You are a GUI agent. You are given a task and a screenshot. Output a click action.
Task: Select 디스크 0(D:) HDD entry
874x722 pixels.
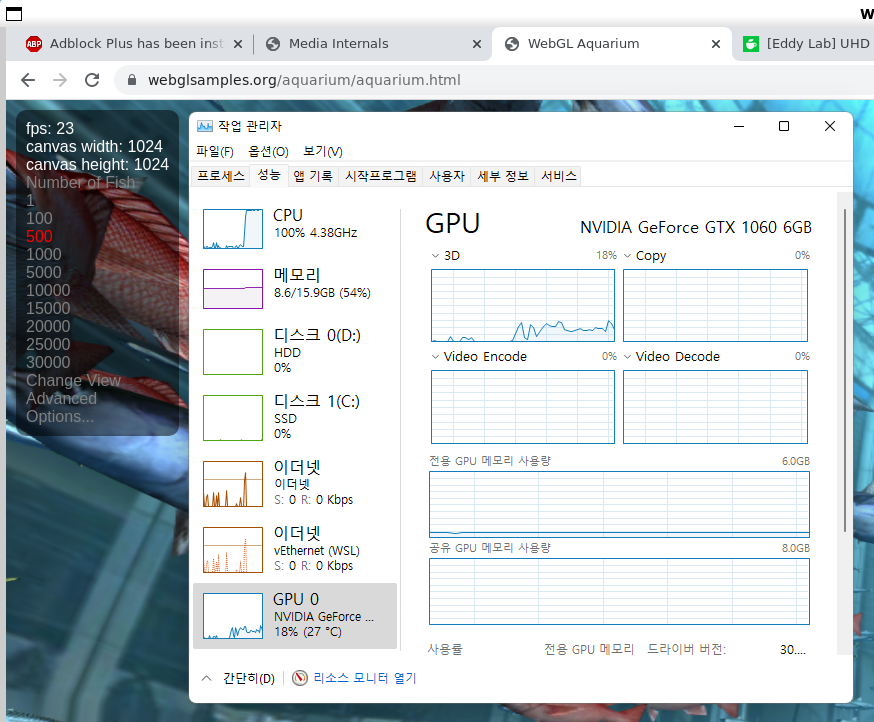[x=295, y=351]
